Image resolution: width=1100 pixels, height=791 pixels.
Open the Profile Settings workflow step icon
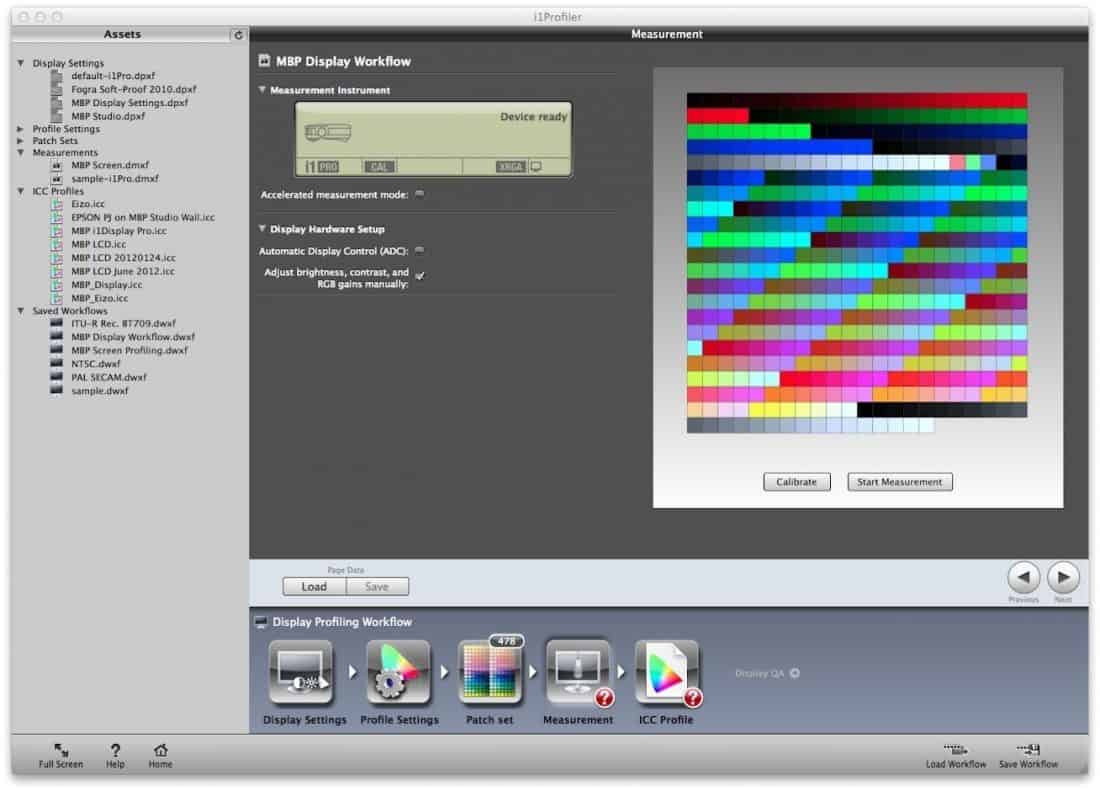[398, 673]
